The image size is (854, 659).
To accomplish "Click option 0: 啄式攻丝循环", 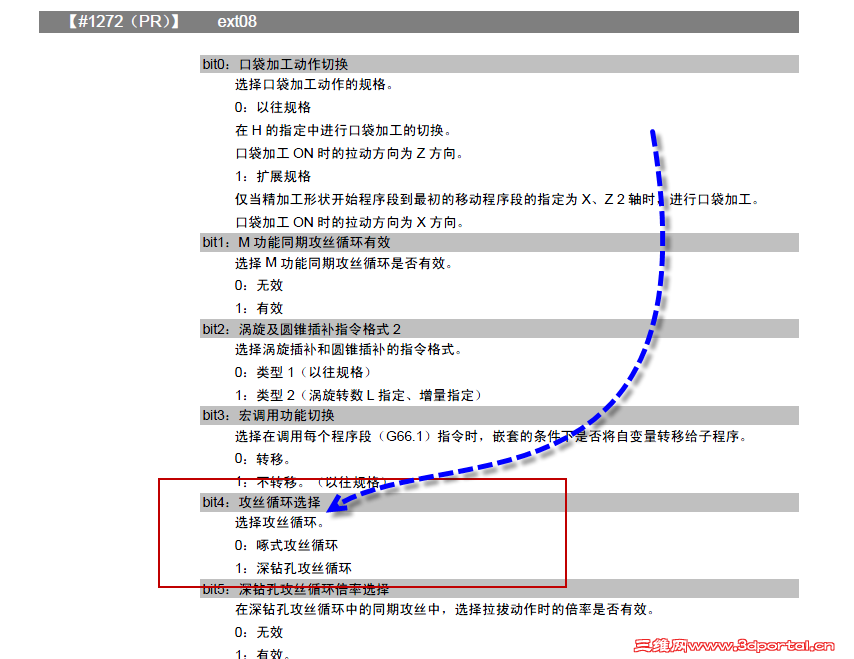I will (x=286, y=545).
